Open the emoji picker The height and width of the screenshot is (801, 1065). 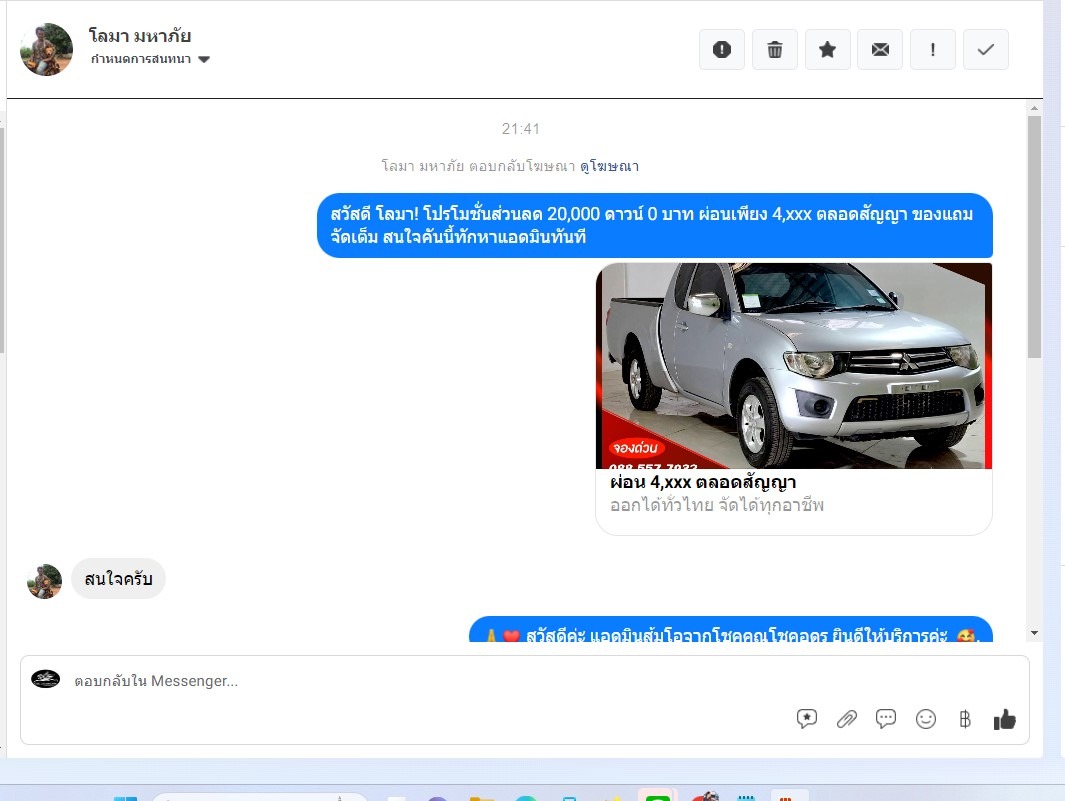(x=926, y=718)
